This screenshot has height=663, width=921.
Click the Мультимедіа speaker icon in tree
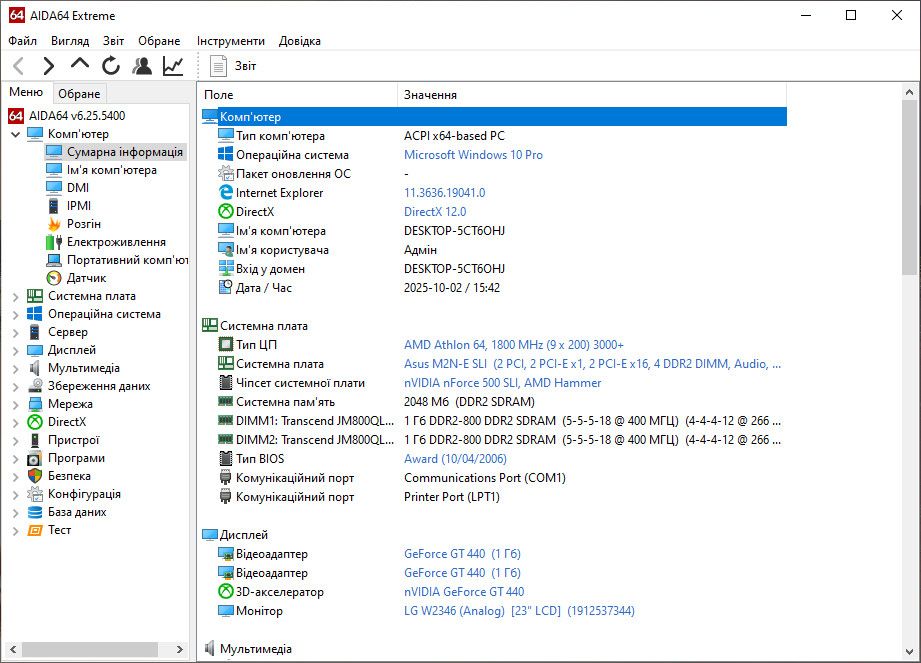35,368
